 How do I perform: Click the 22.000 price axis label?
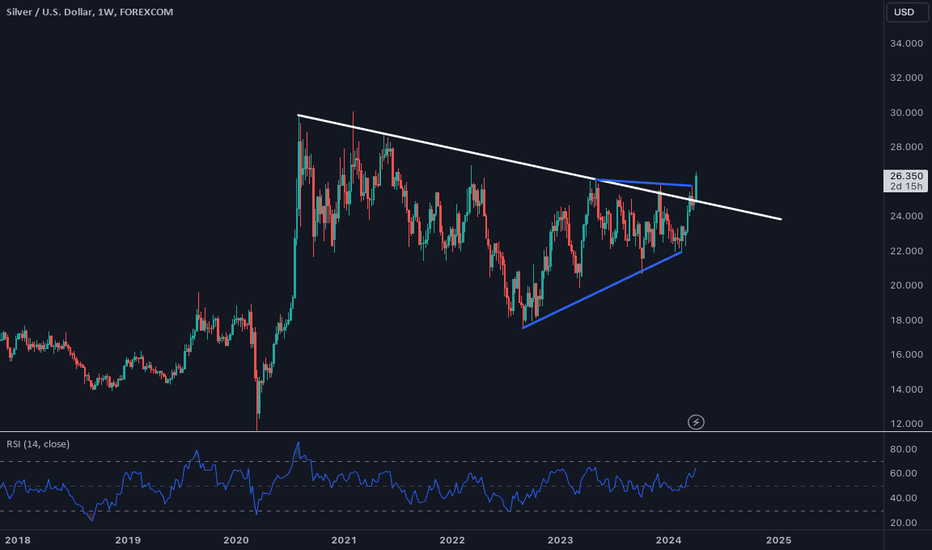[x=906, y=251]
